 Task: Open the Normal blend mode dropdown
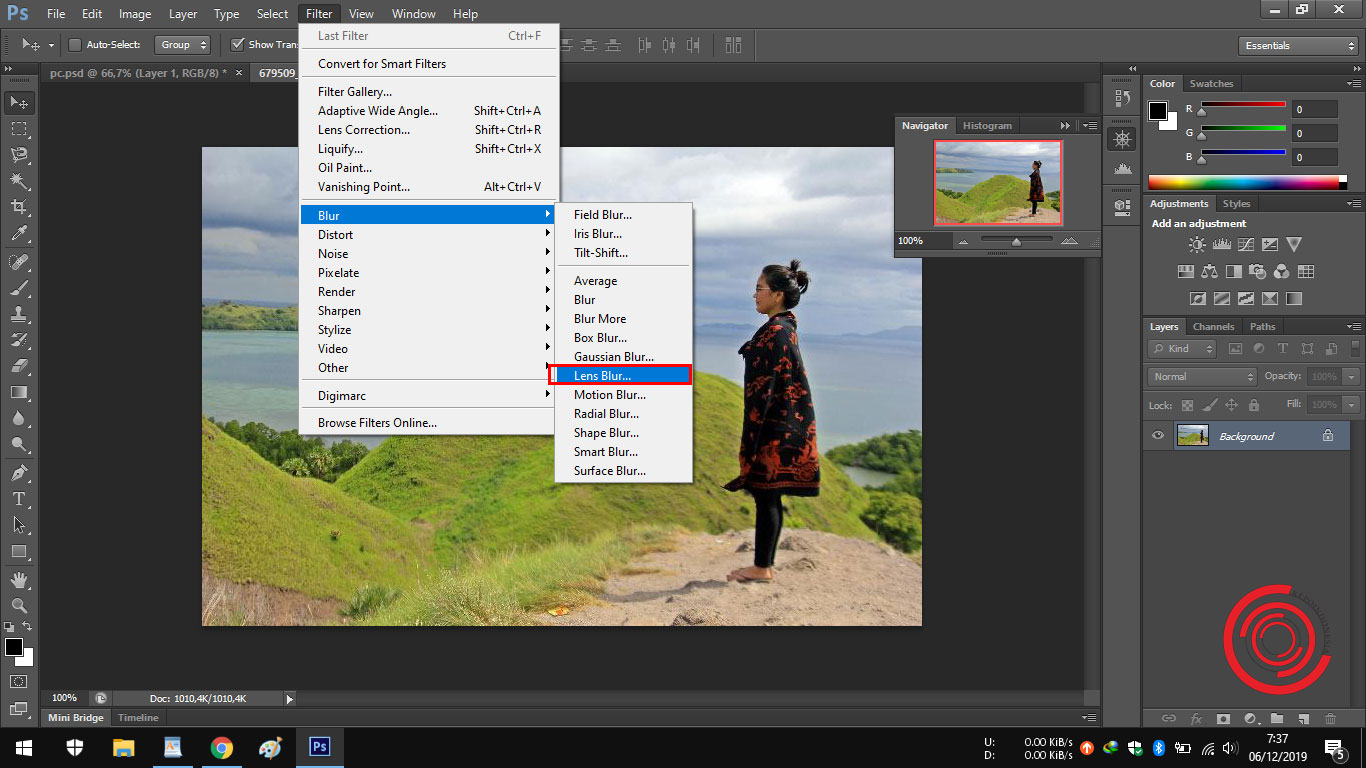point(1200,376)
